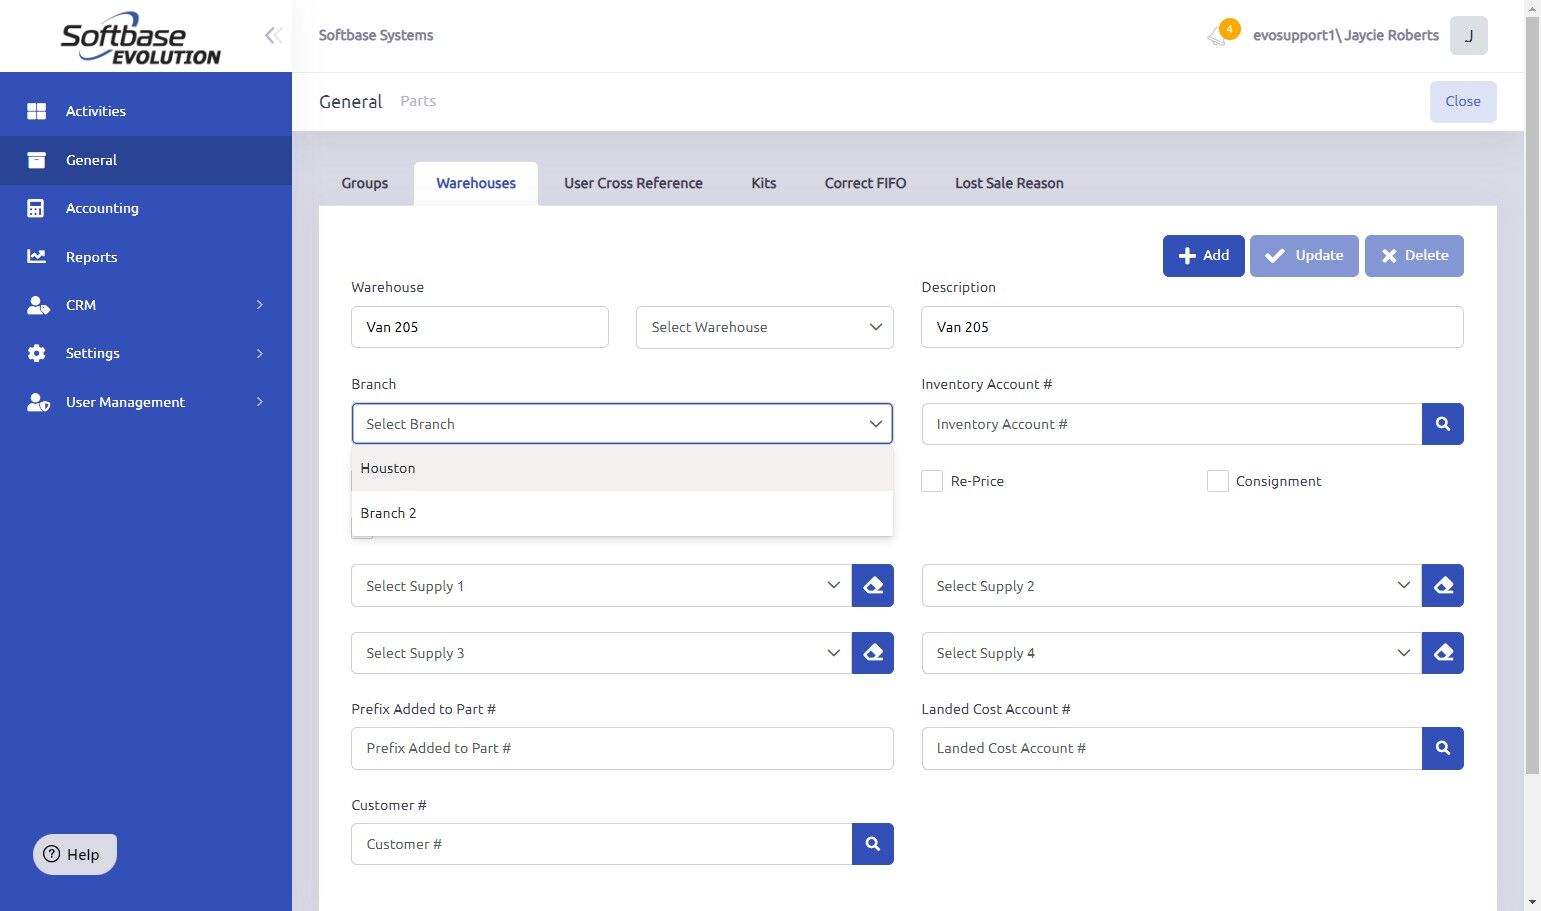Clear Supply 4 with eraser icon

point(1442,653)
